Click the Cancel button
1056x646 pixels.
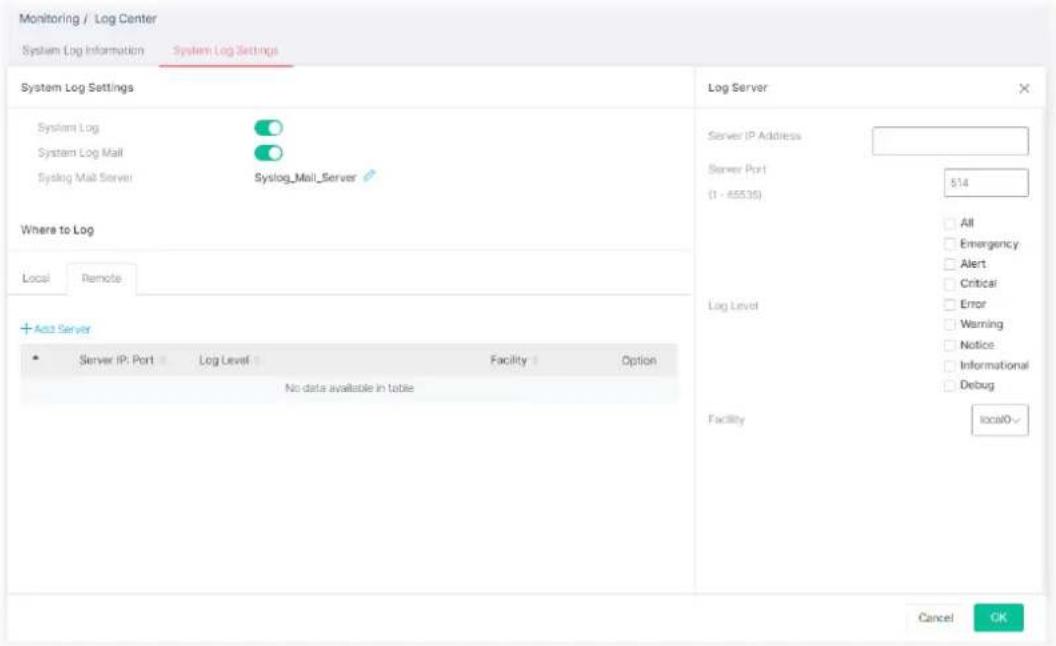(935, 618)
